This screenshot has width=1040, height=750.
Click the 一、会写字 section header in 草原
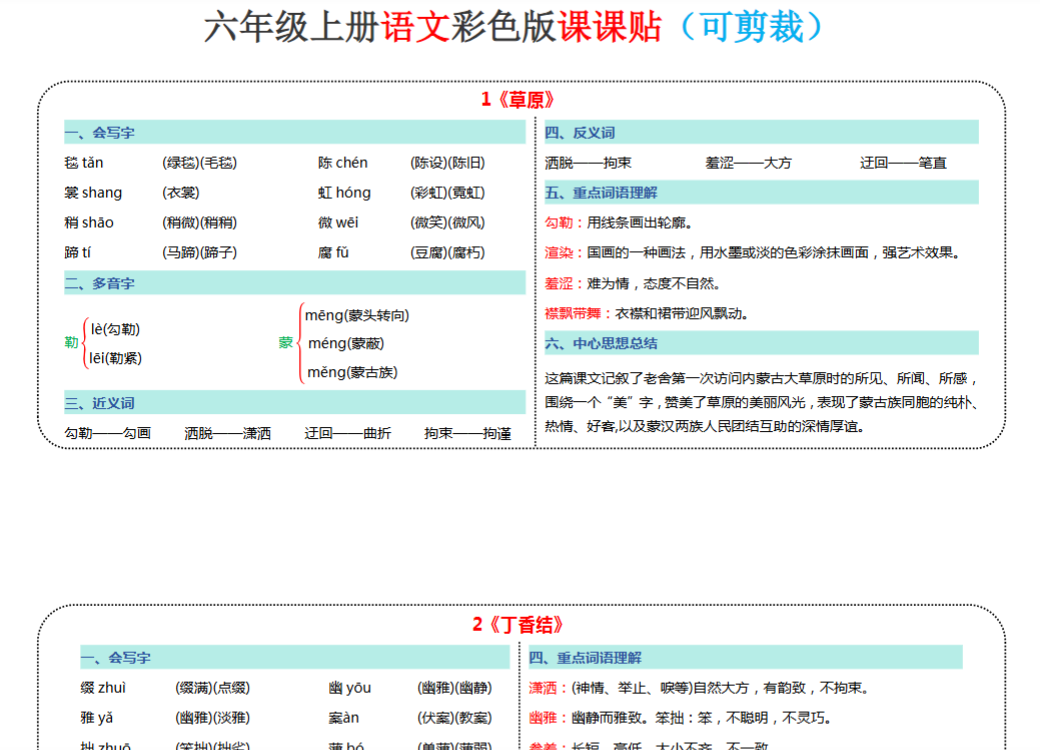[x=100, y=133]
